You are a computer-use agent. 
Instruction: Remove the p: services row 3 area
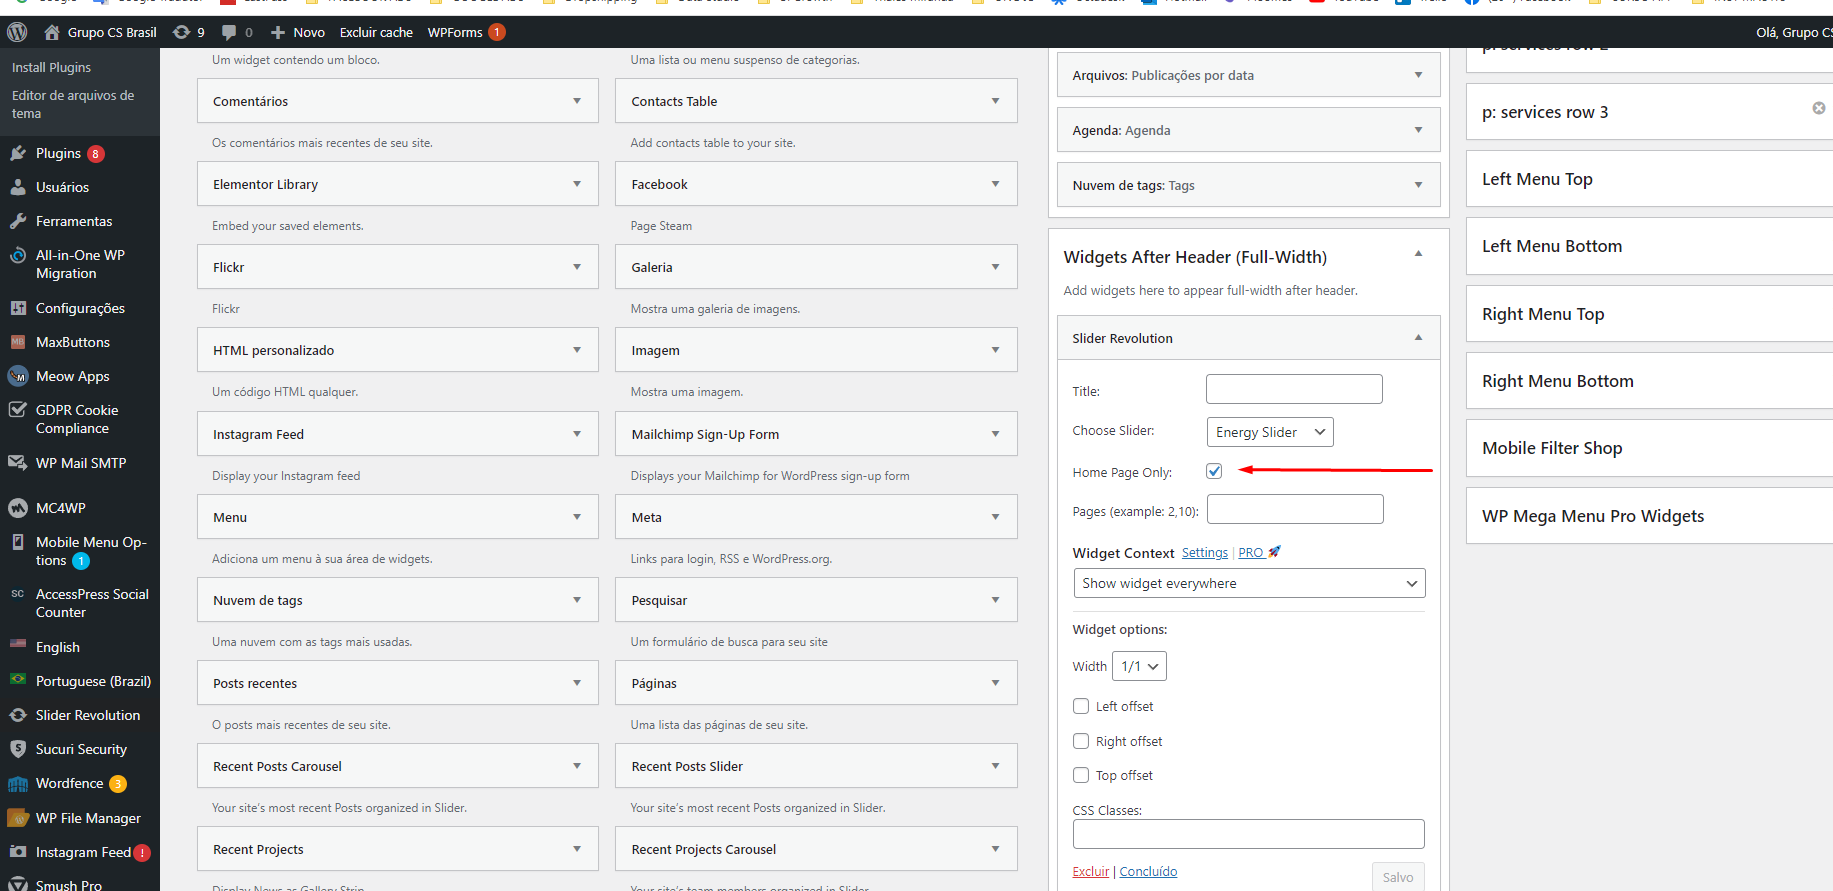point(1819,108)
